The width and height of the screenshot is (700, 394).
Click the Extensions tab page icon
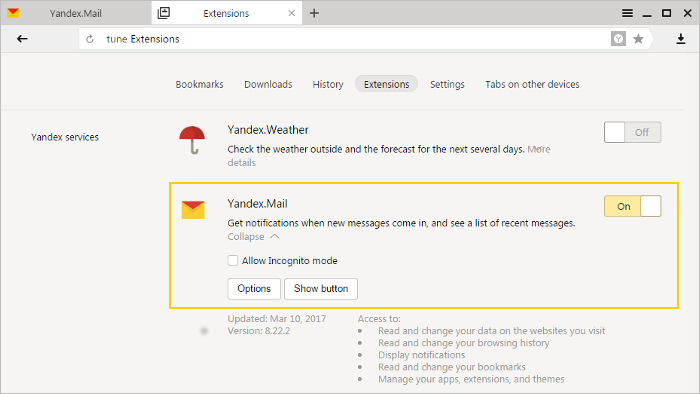(x=164, y=13)
